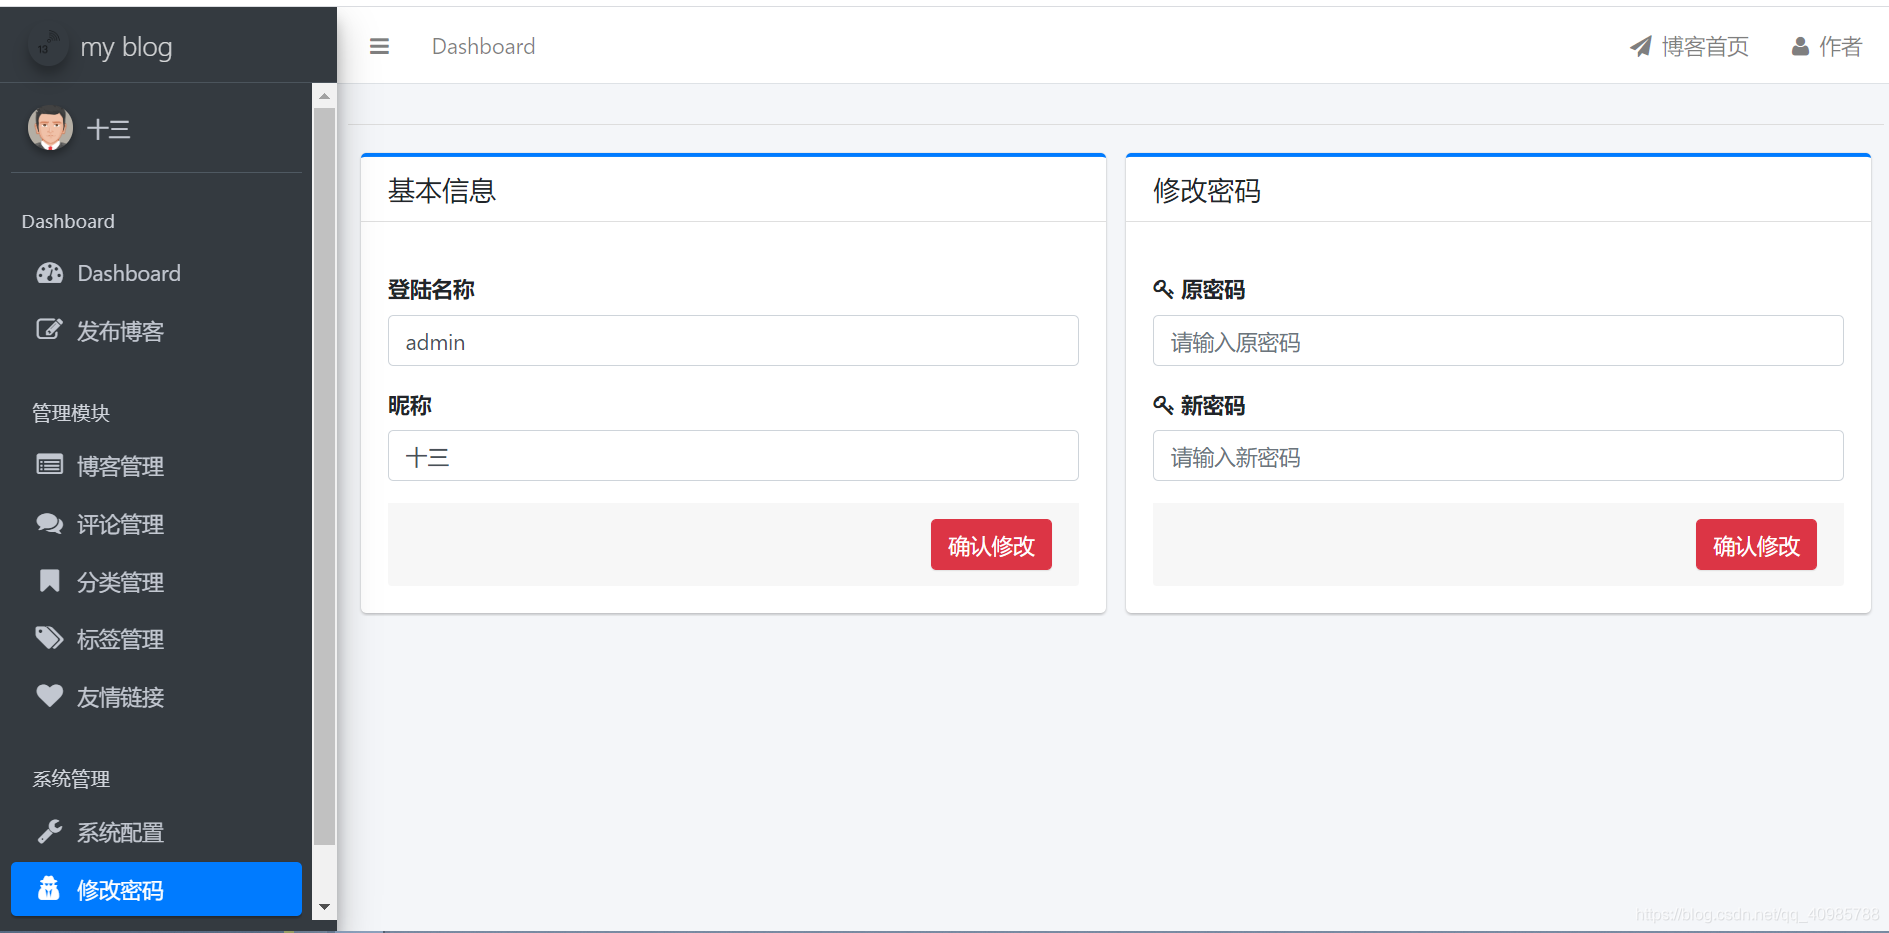1889x933 pixels.
Task: Click the 昵称 field label
Action: (410, 405)
